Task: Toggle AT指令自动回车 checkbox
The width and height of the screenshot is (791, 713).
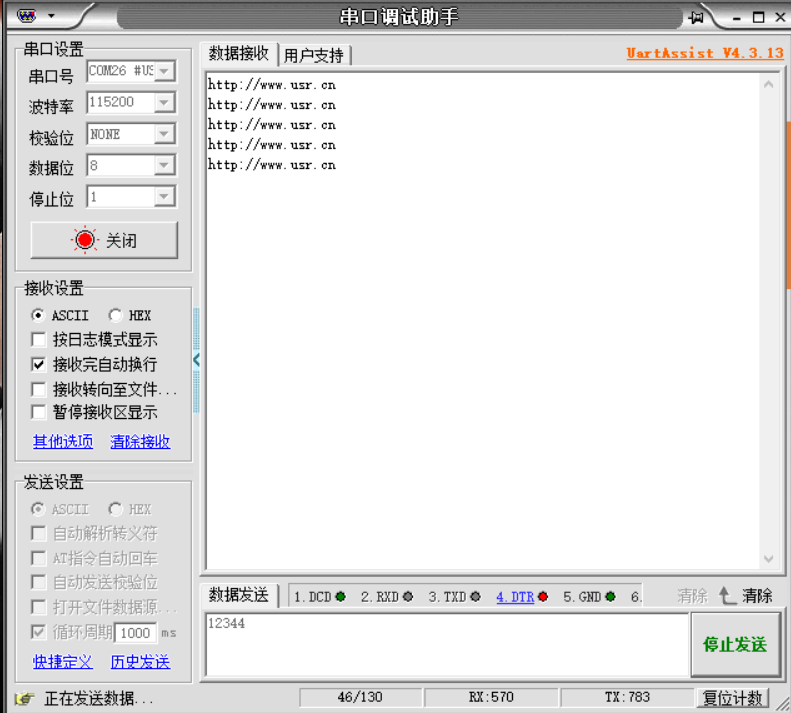Action: [x=39, y=558]
